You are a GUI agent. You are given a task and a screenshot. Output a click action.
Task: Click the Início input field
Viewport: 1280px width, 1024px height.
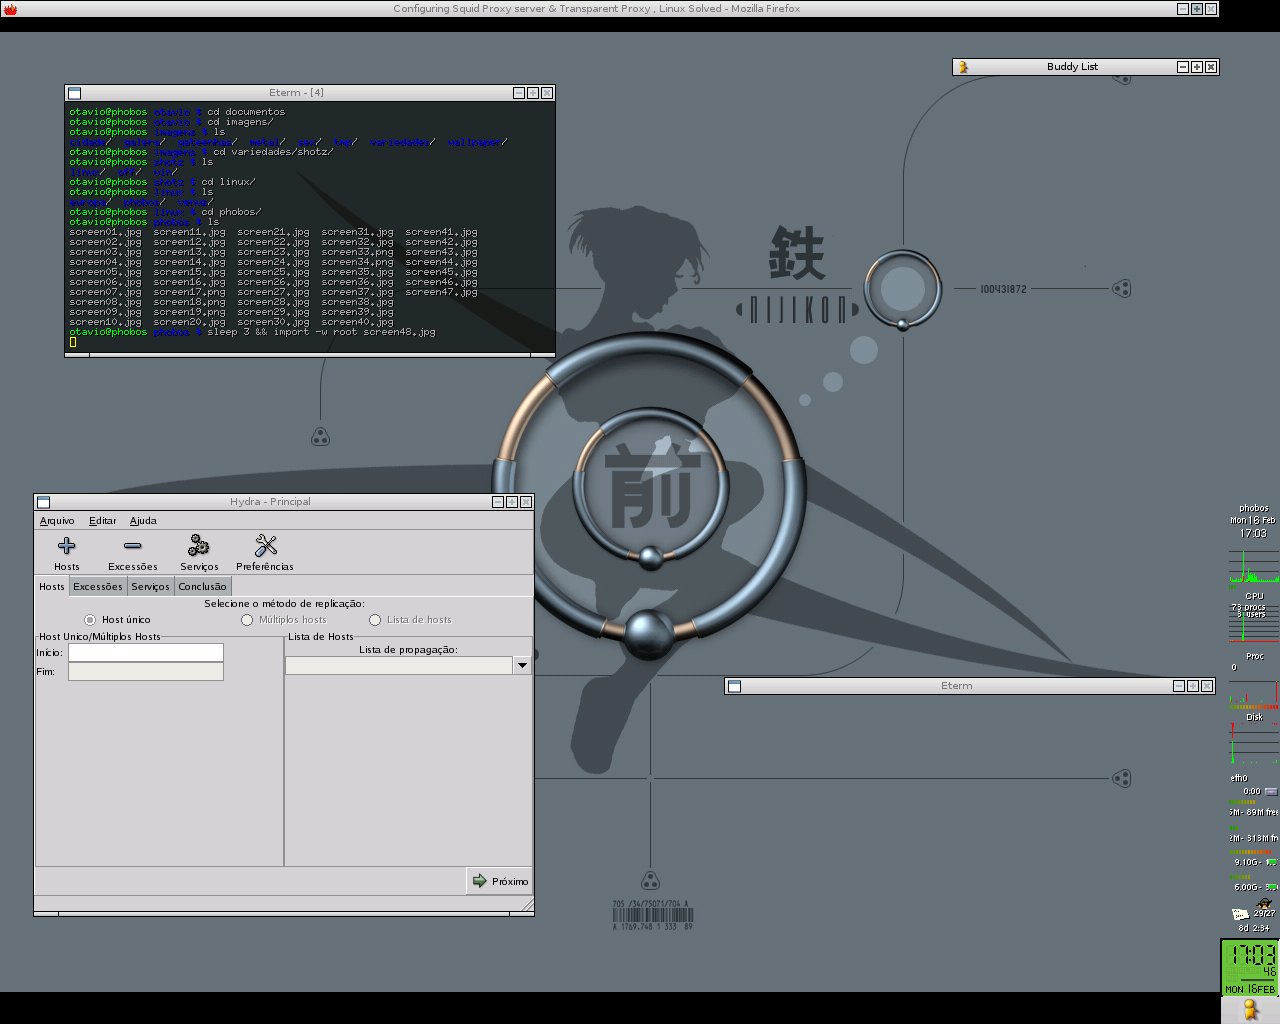click(x=146, y=652)
